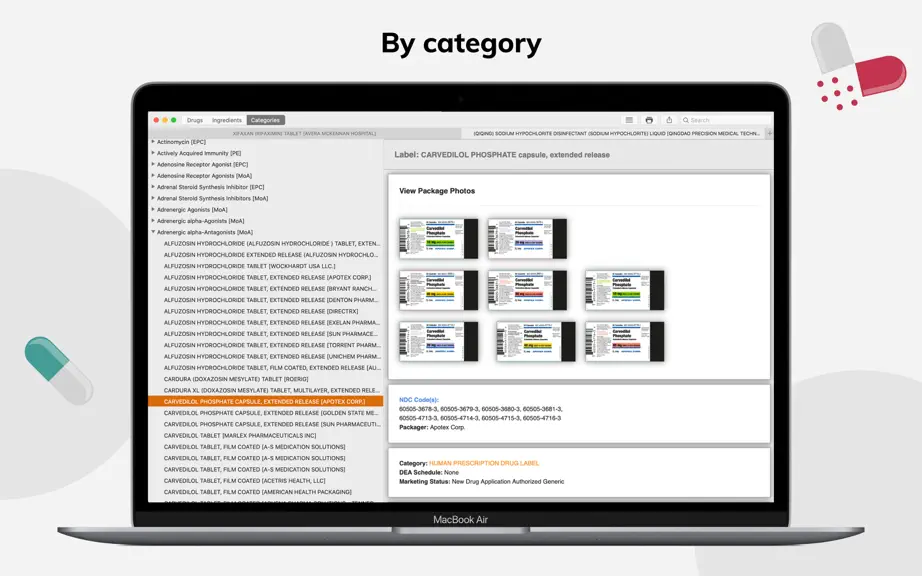Screen dimensions: 922x576
Task: Select the Categories tab
Action: point(265,120)
